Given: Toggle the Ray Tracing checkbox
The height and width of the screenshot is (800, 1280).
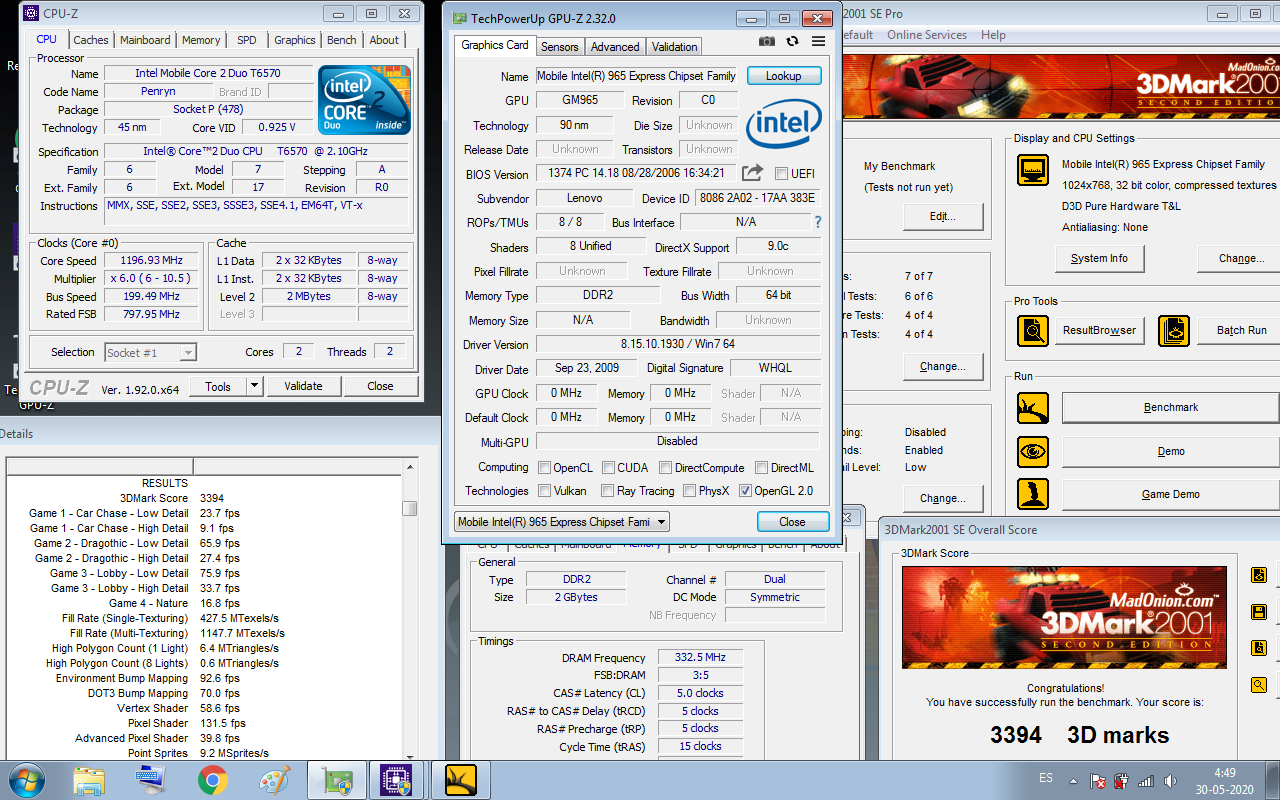Looking at the screenshot, I should click(x=608, y=491).
